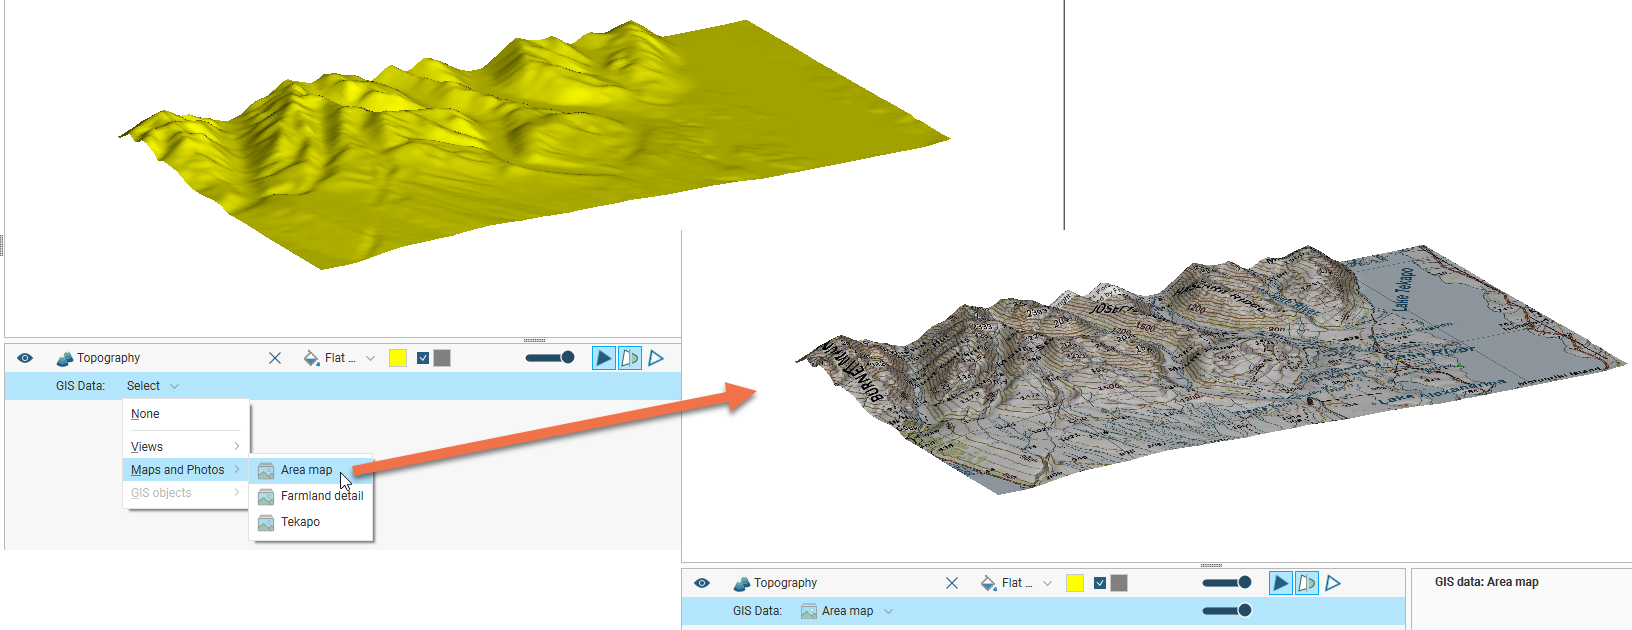Toggle the edges checkbox in the Select-menu panel
1632x630 pixels.
click(423, 358)
